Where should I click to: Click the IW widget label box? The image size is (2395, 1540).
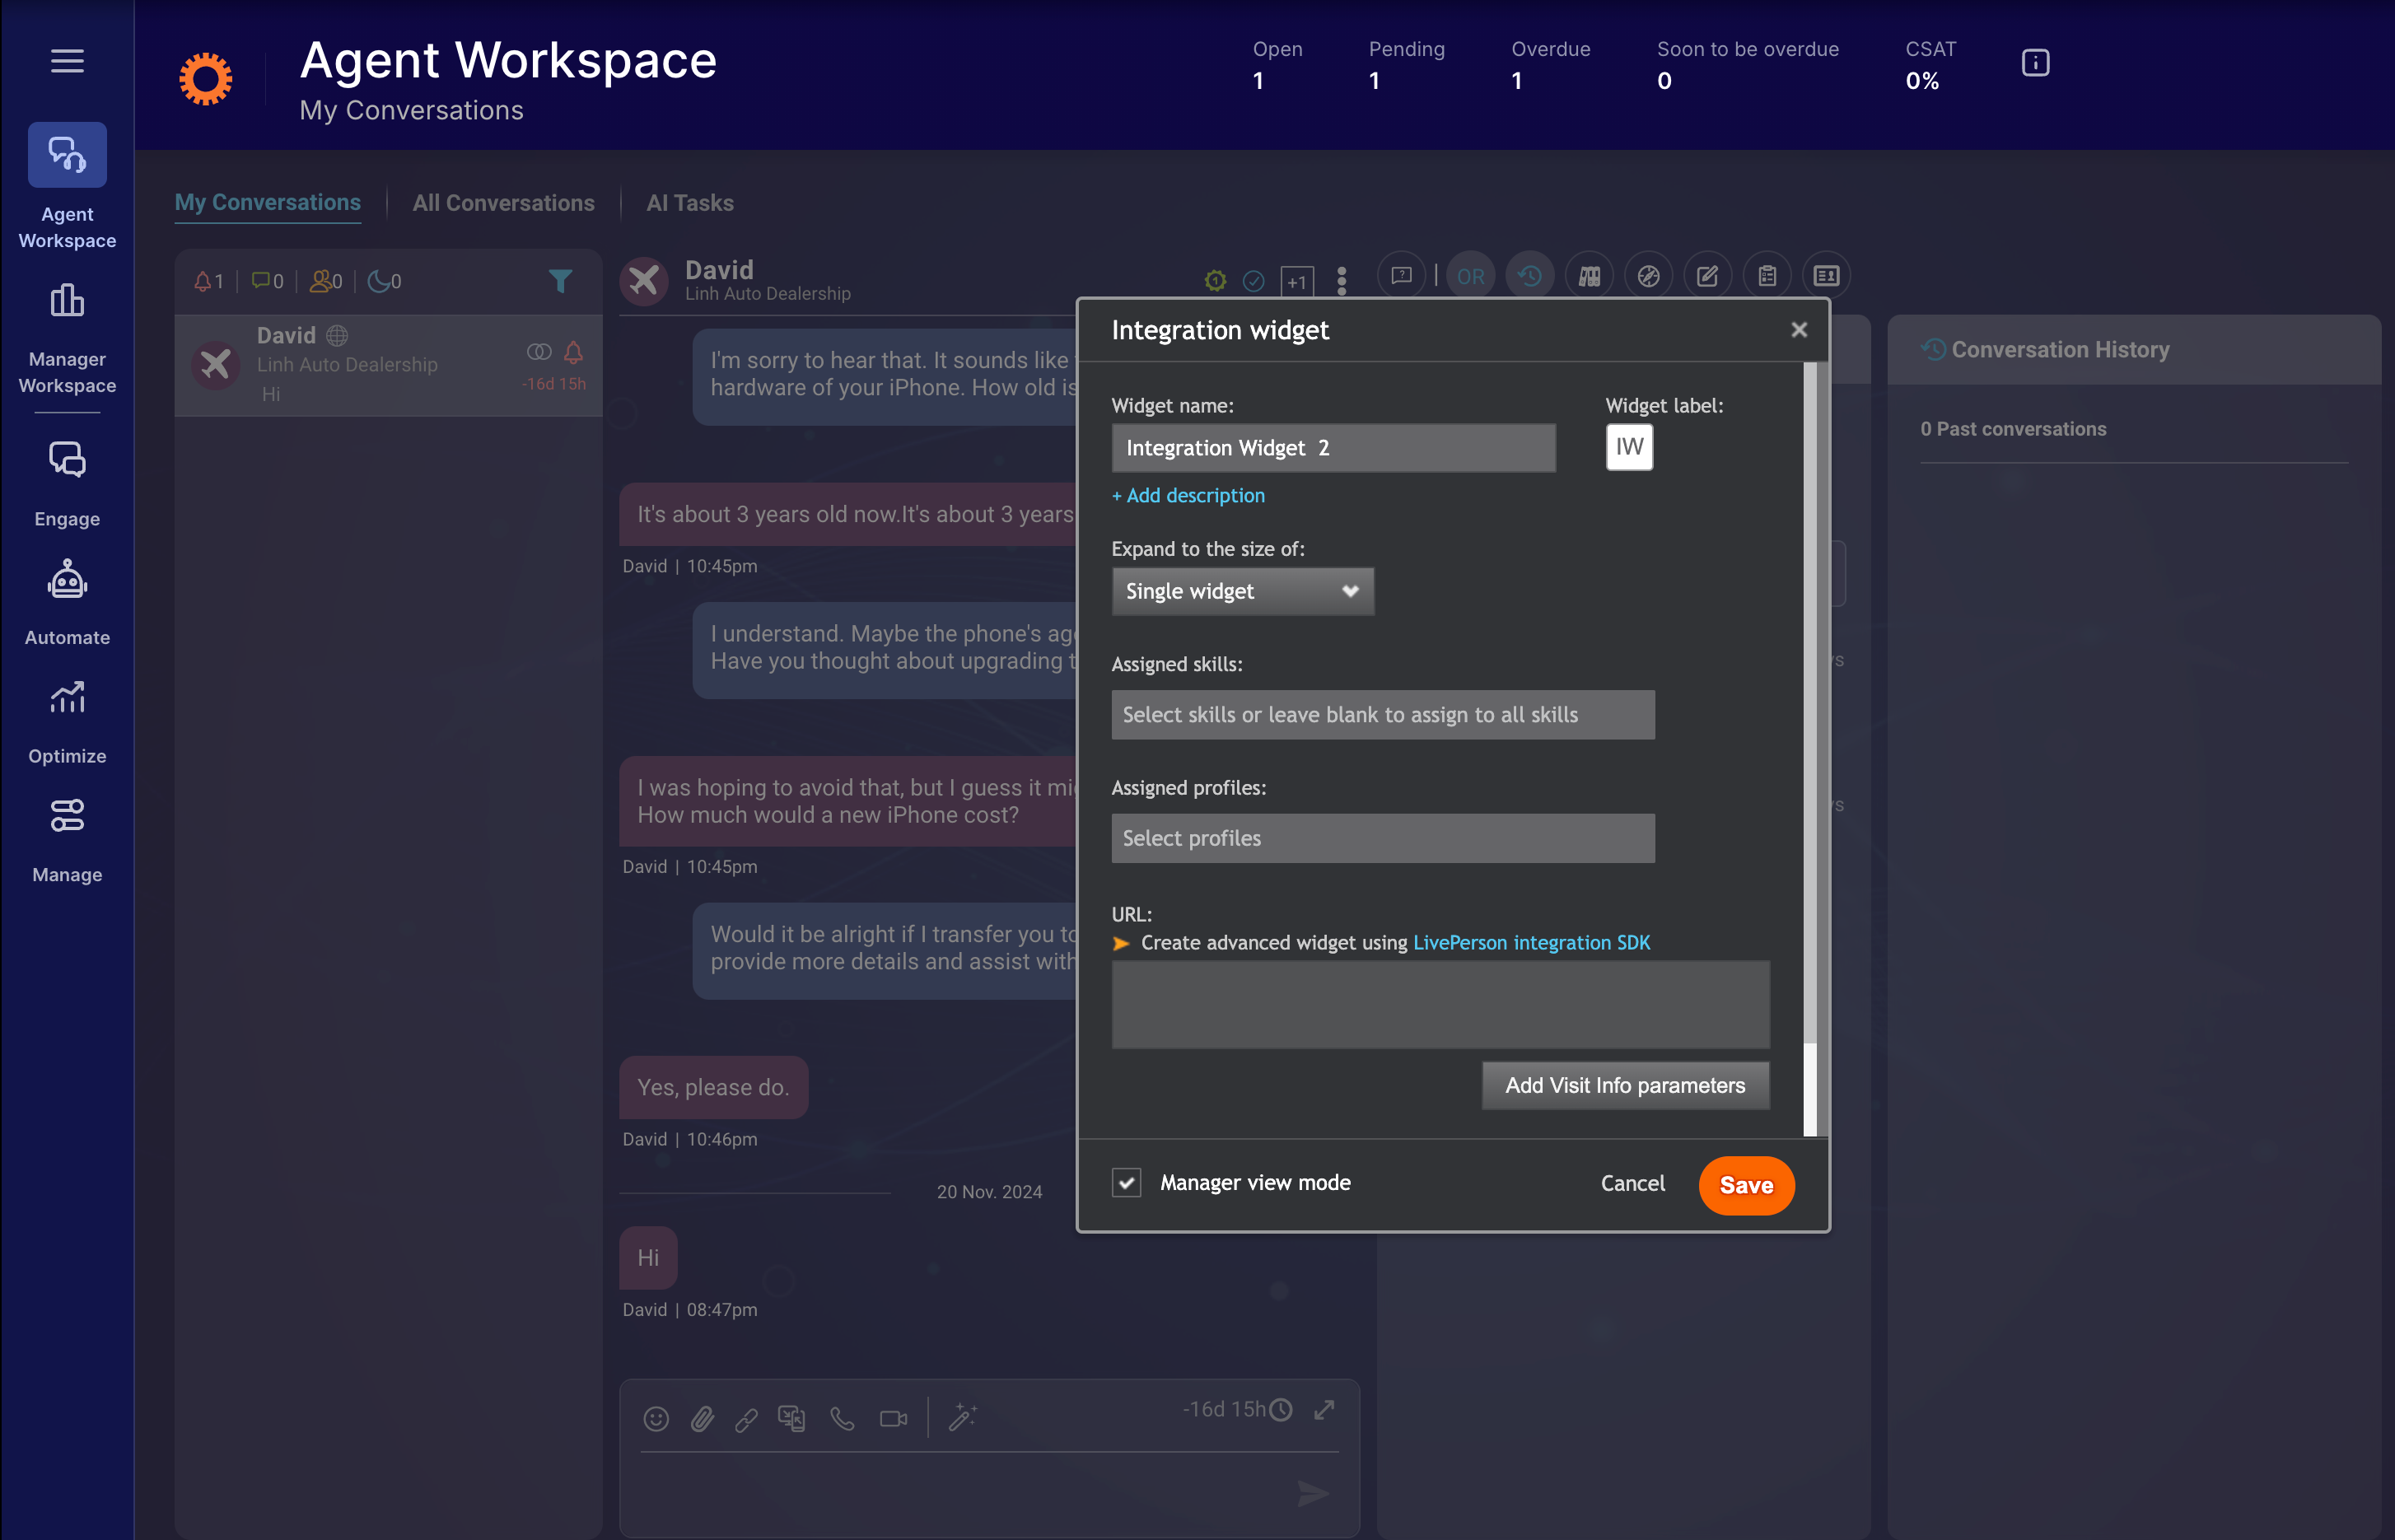click(1629, 447)
